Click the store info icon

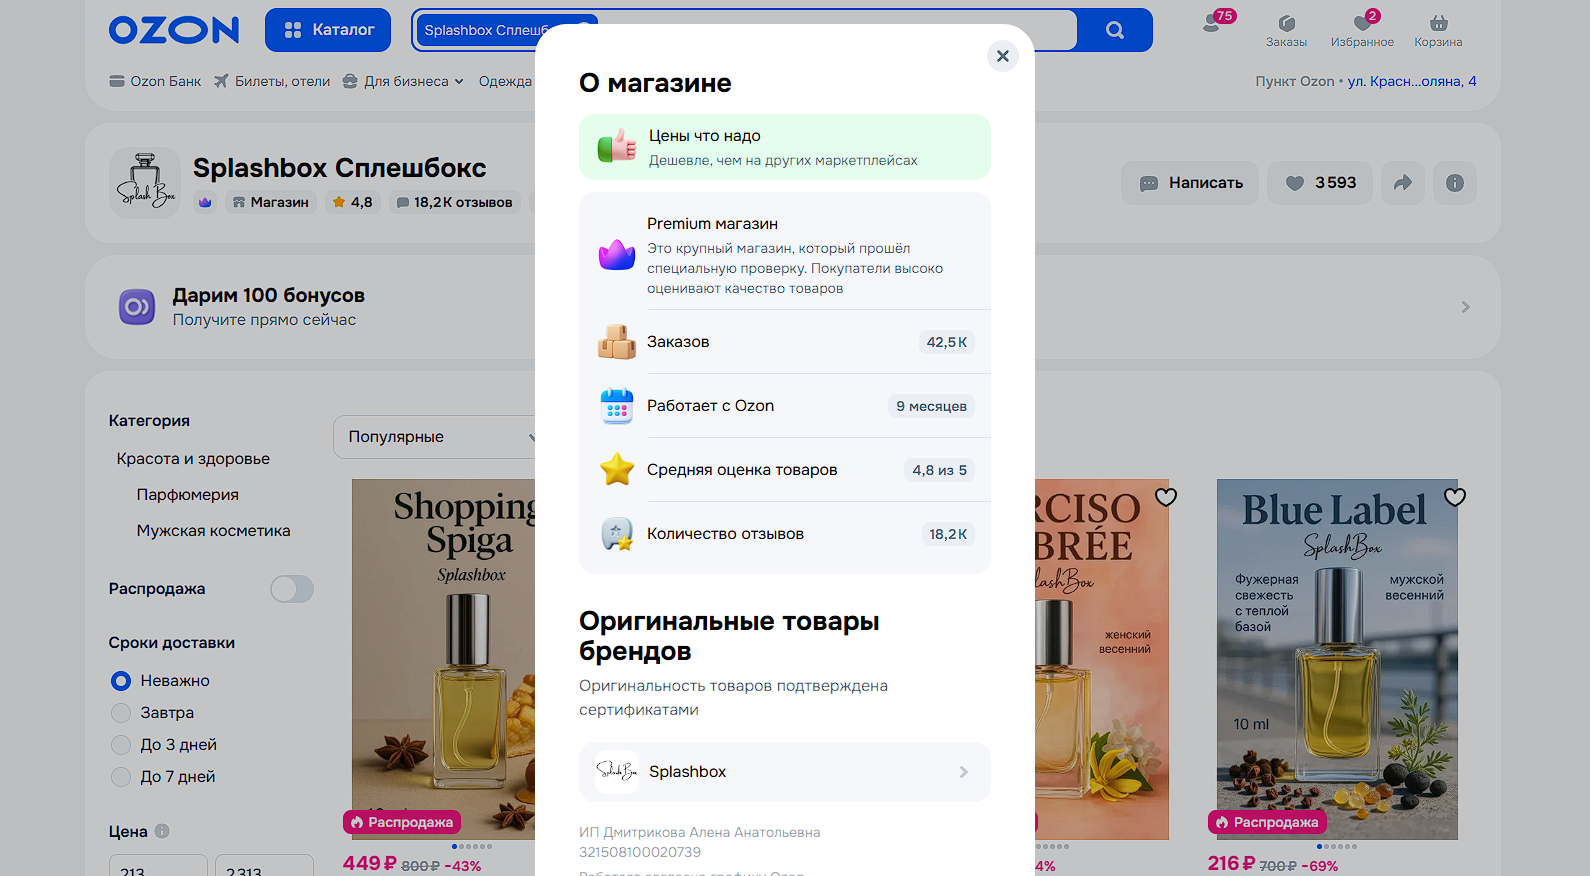click(x=1454, y=183)
